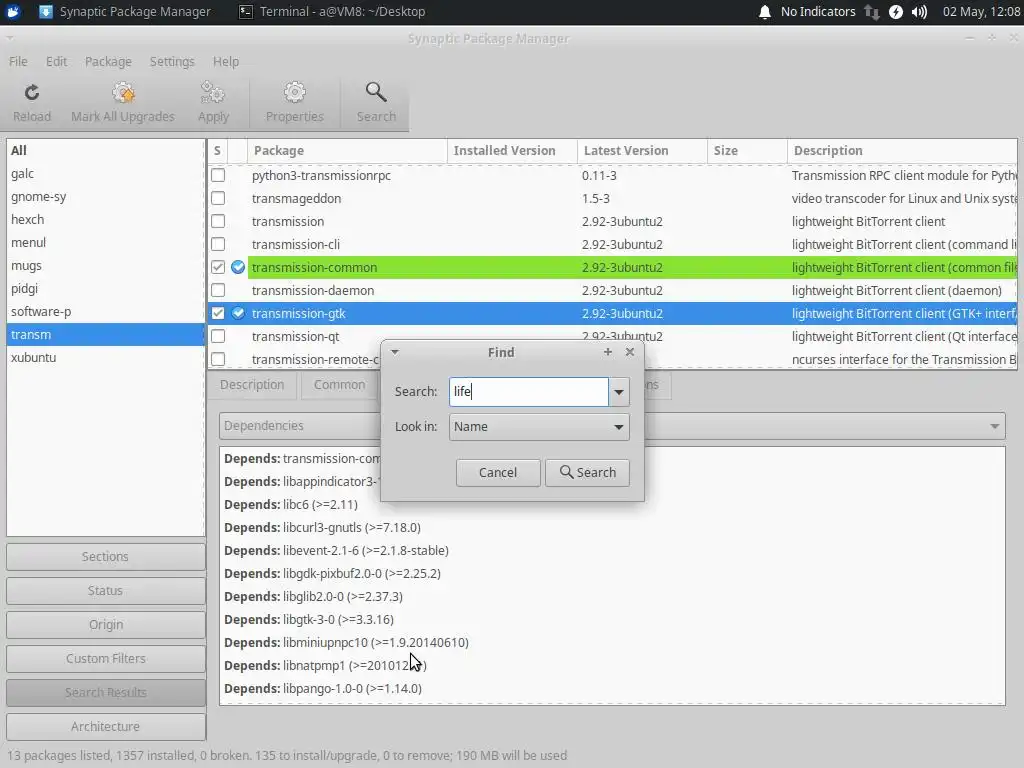
Task: Open the Properties toolbar icon
Action: [295, 93]
